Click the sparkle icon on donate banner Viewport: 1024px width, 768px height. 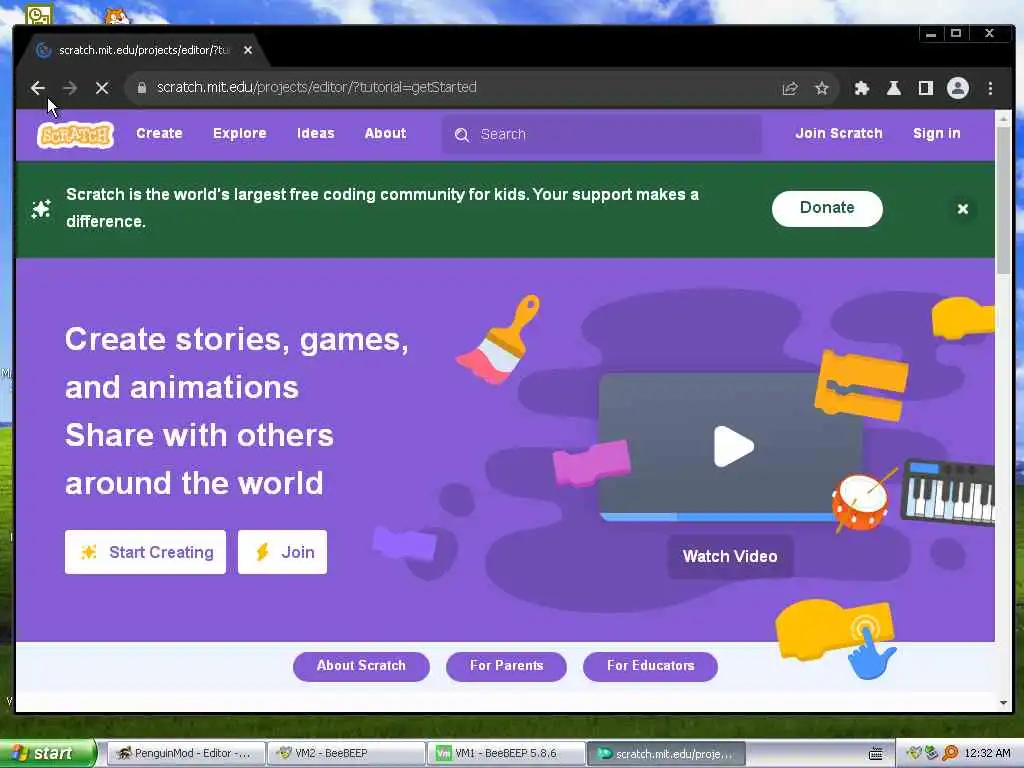(41, 209)
